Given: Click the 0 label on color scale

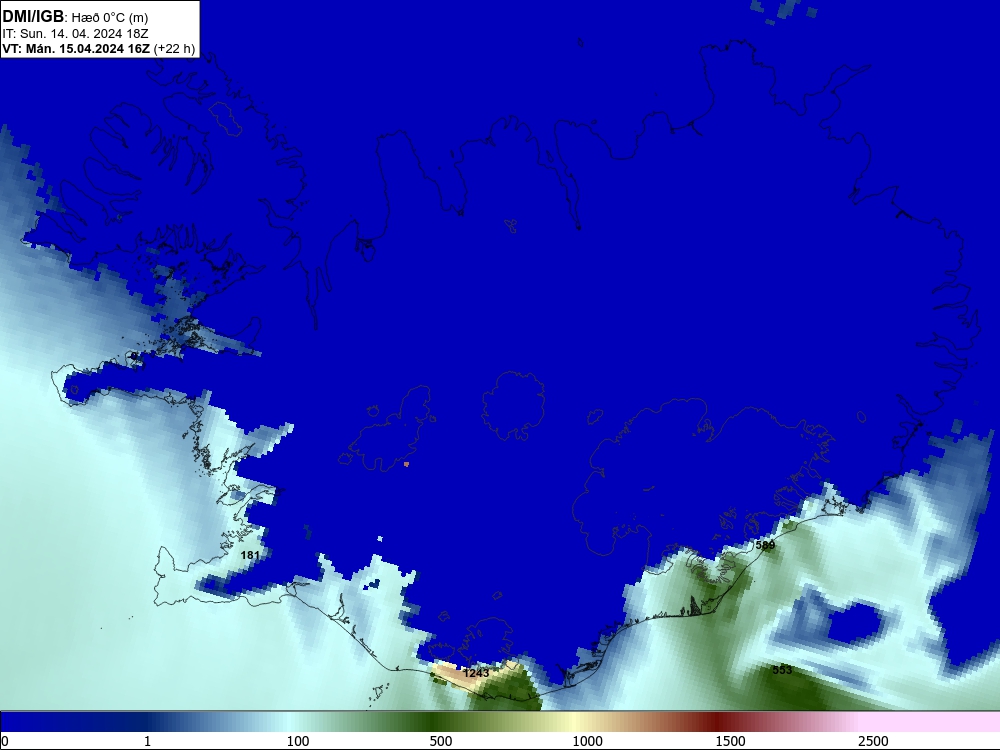Looking at the screenshot, I should [x=5, y=741].
